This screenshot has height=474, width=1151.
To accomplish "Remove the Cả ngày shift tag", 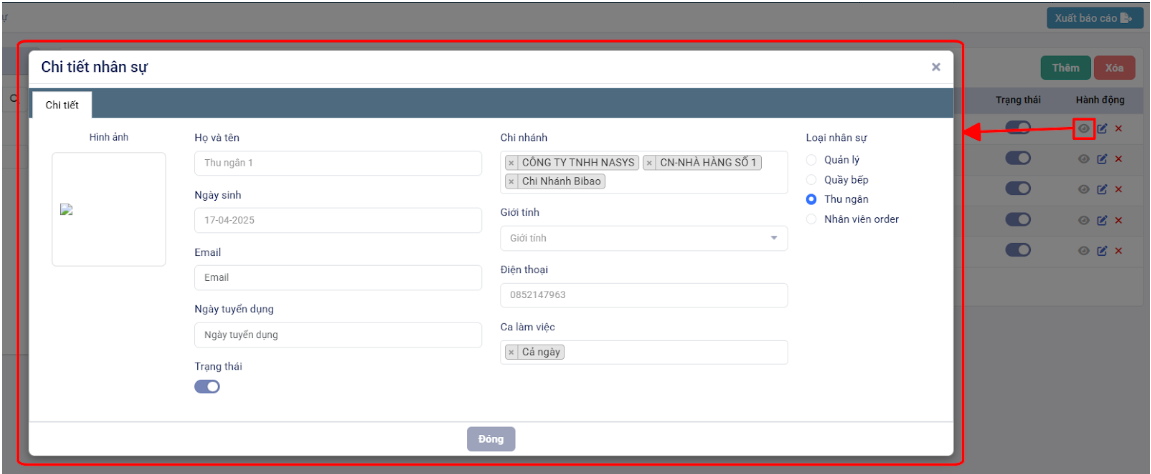I will click(512, 352).
